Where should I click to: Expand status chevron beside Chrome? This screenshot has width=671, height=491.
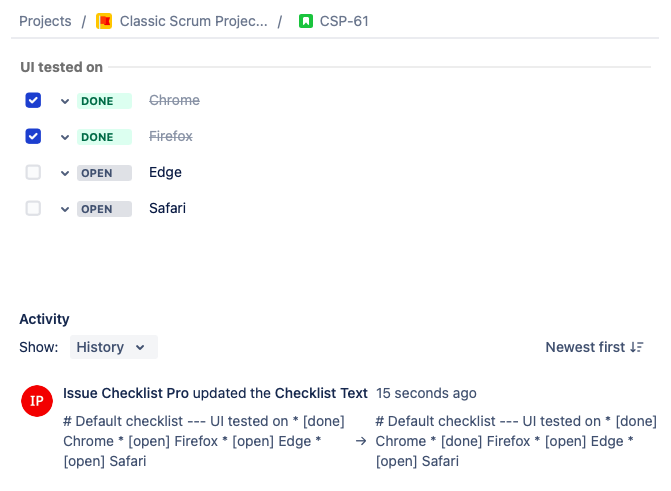pyautogui.click(x=65, y=101)
